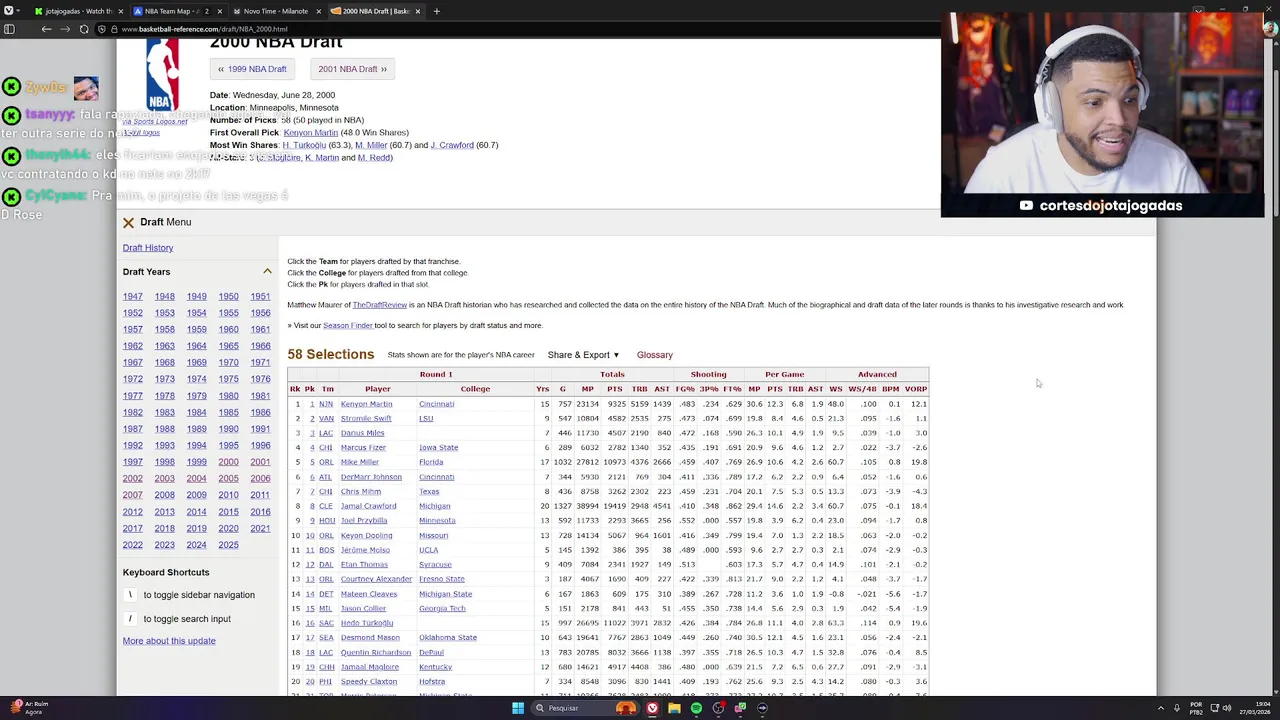
Task: View site info via the padlock icon
Action: [113, 29]
